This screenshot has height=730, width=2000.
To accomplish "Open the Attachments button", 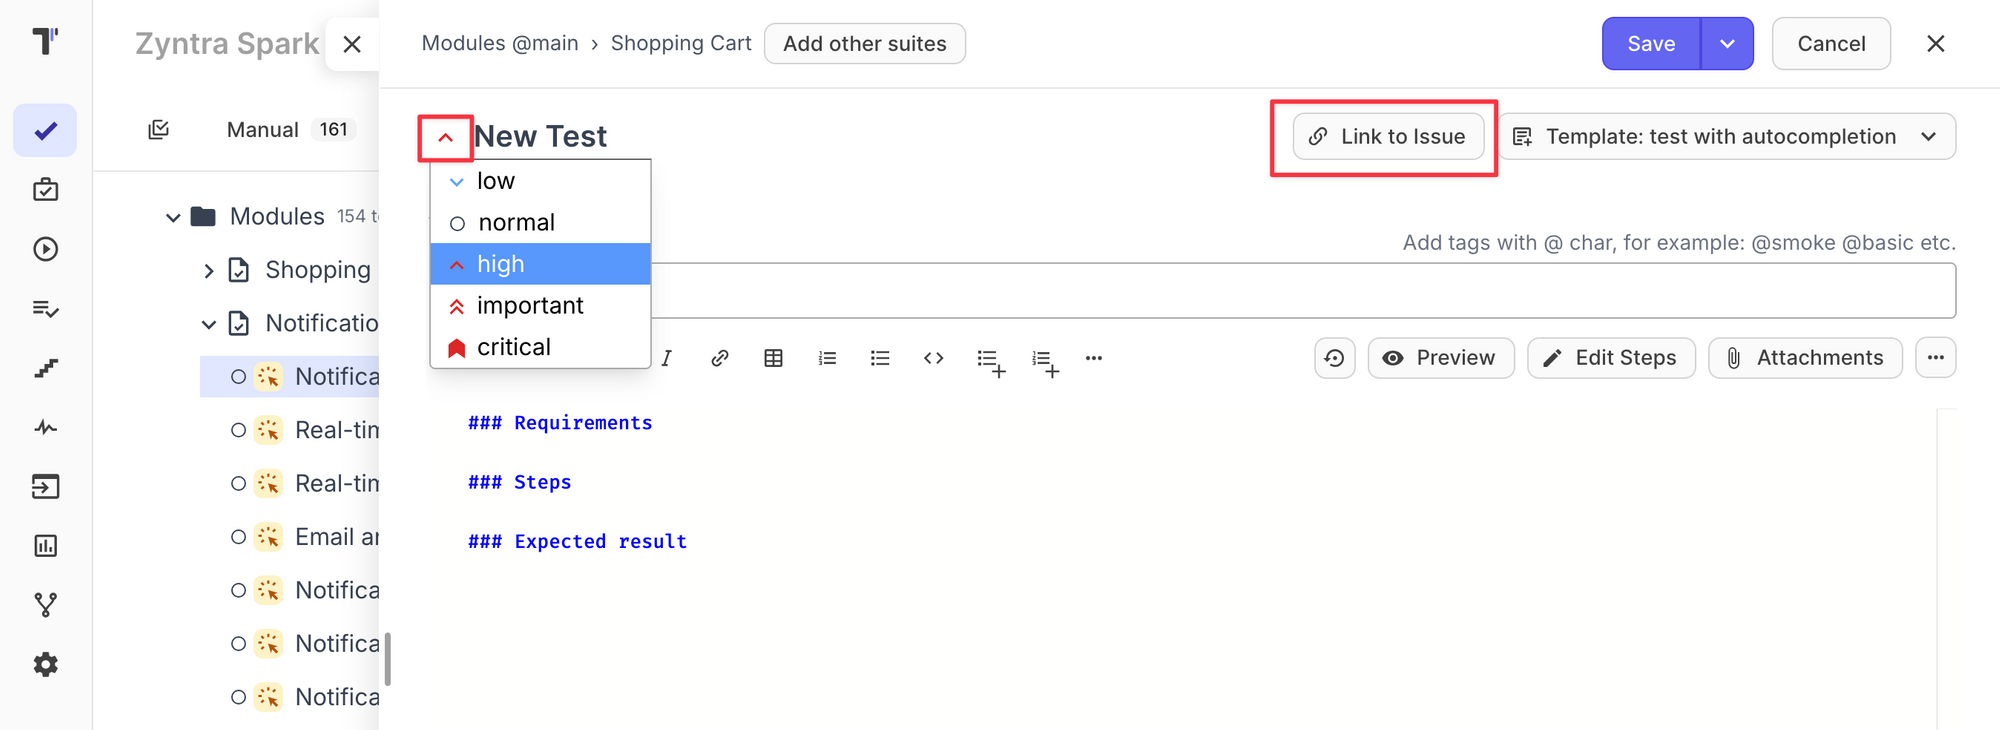I will 1805,358.
